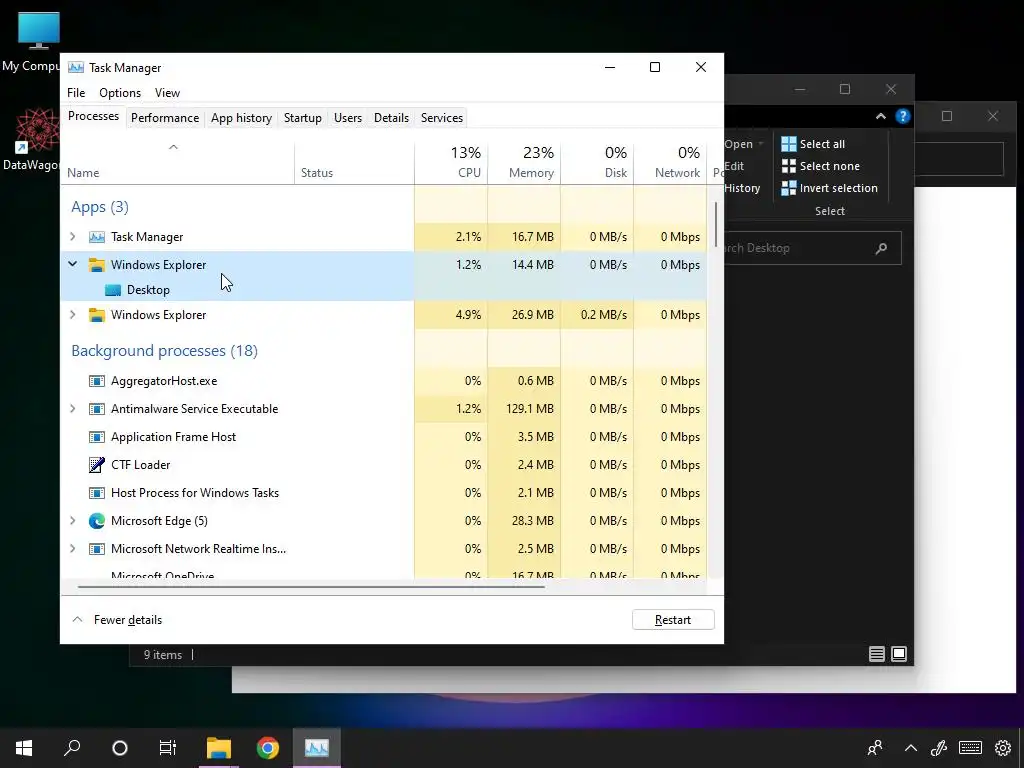This screenshot has width=1024, height=768.
Task: Switch to the Startup tab
Action: [302, 118]
